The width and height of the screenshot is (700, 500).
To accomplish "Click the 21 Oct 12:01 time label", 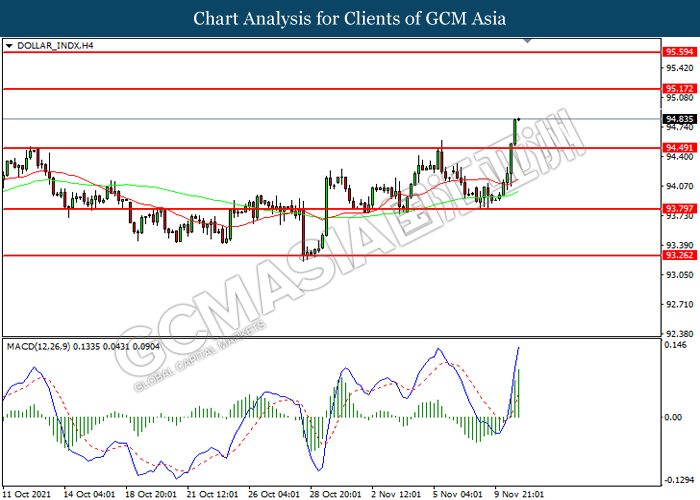I will click(212, 494).
